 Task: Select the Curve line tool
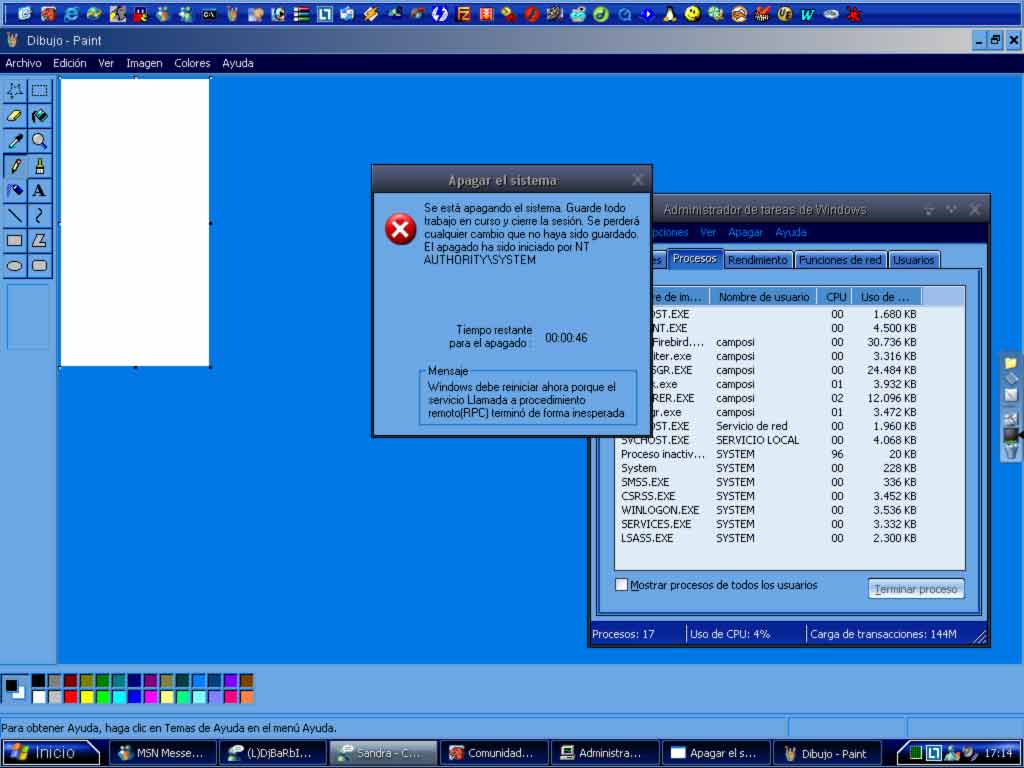click(39, 216)
